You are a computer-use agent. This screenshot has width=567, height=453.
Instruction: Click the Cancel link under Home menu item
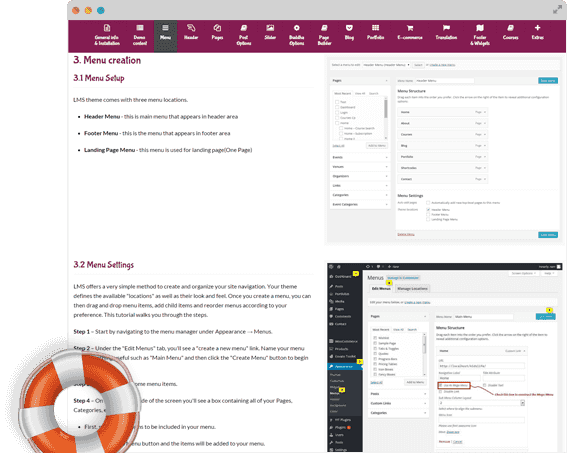[x=457, y=441]
